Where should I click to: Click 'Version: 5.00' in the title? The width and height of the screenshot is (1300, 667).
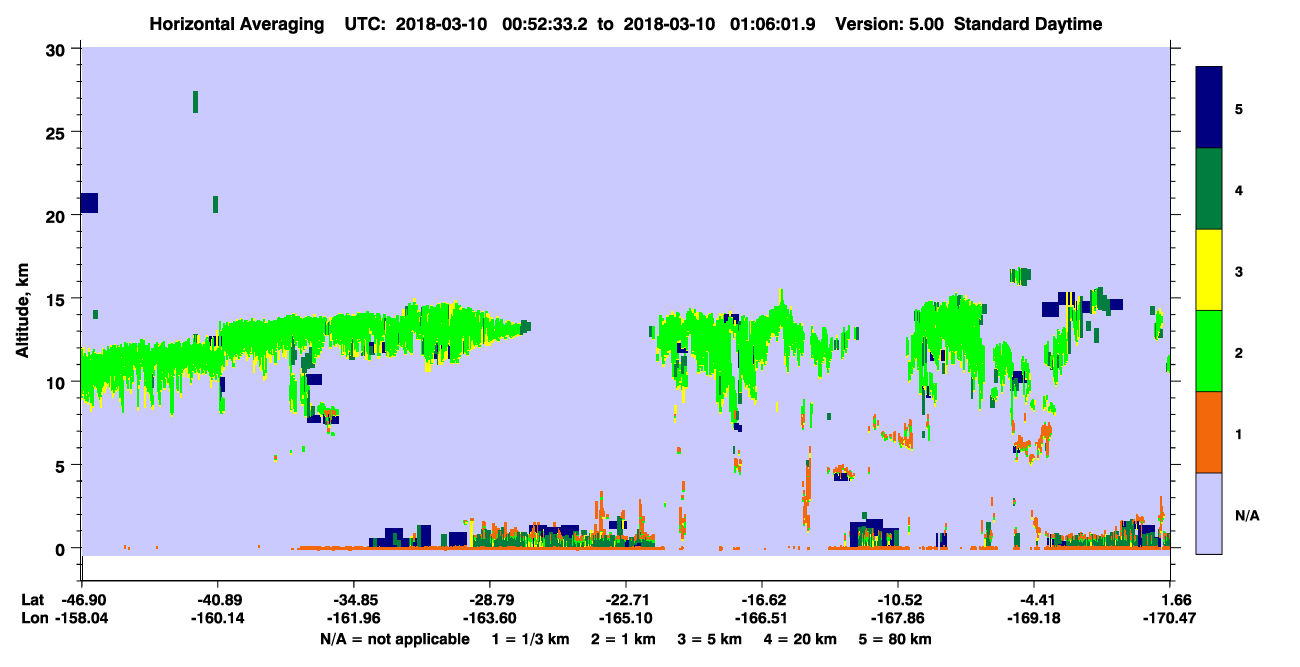pos(888,24)
